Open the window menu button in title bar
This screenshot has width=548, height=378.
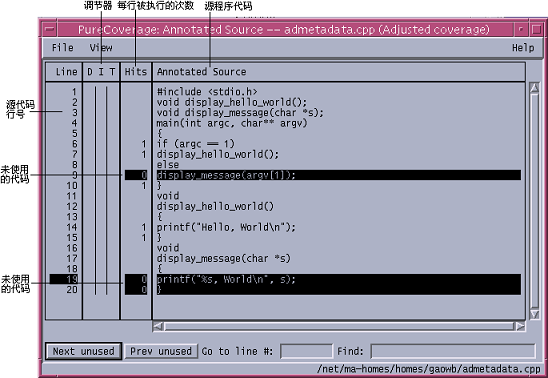click(x=50, y=29)
